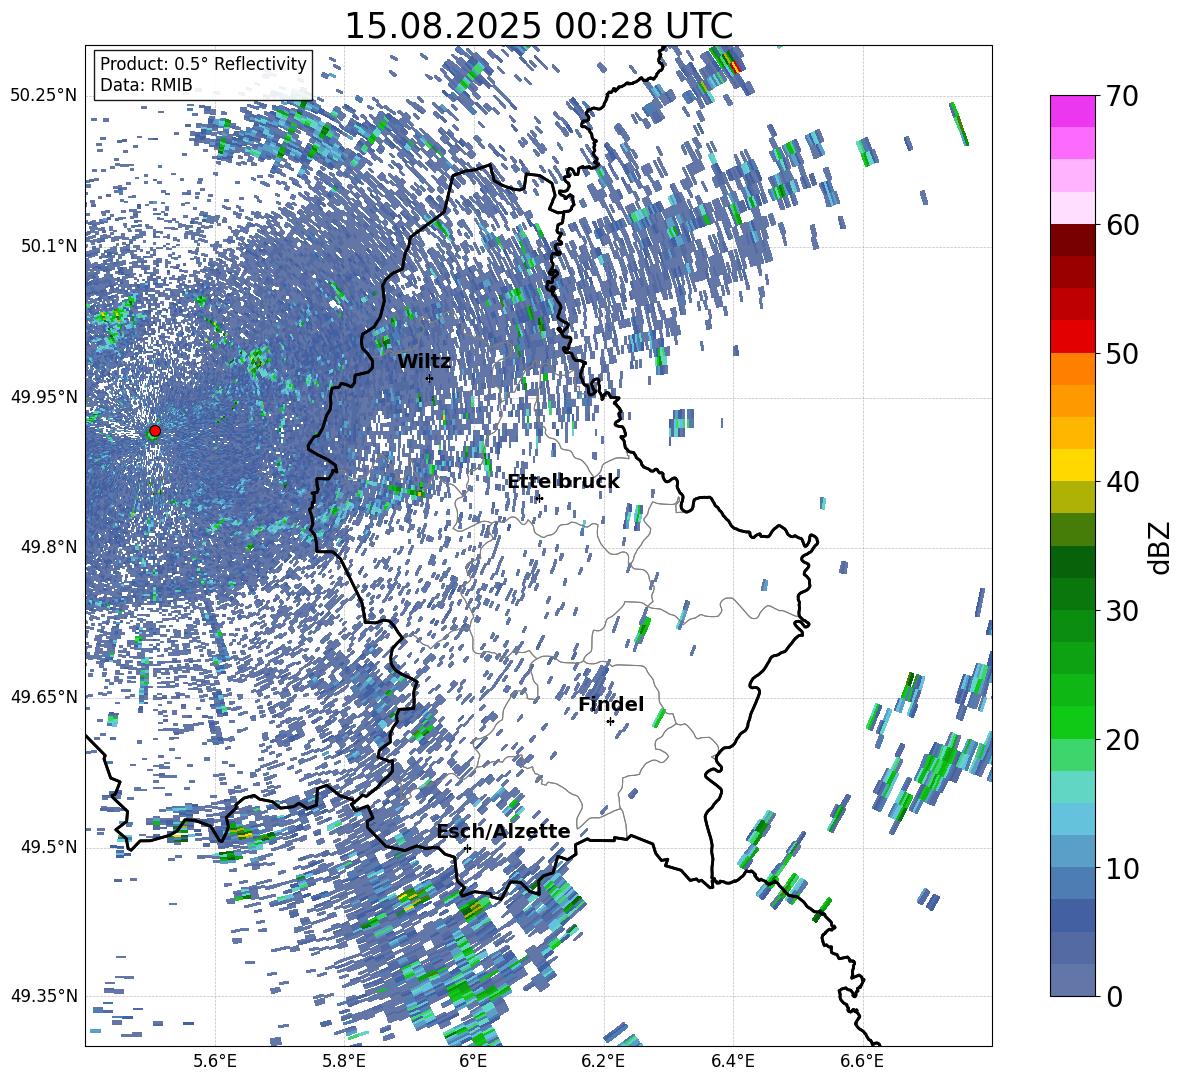Click the colorbar 40 tick label
1184x1081 pixels.
click(1122, 482)
